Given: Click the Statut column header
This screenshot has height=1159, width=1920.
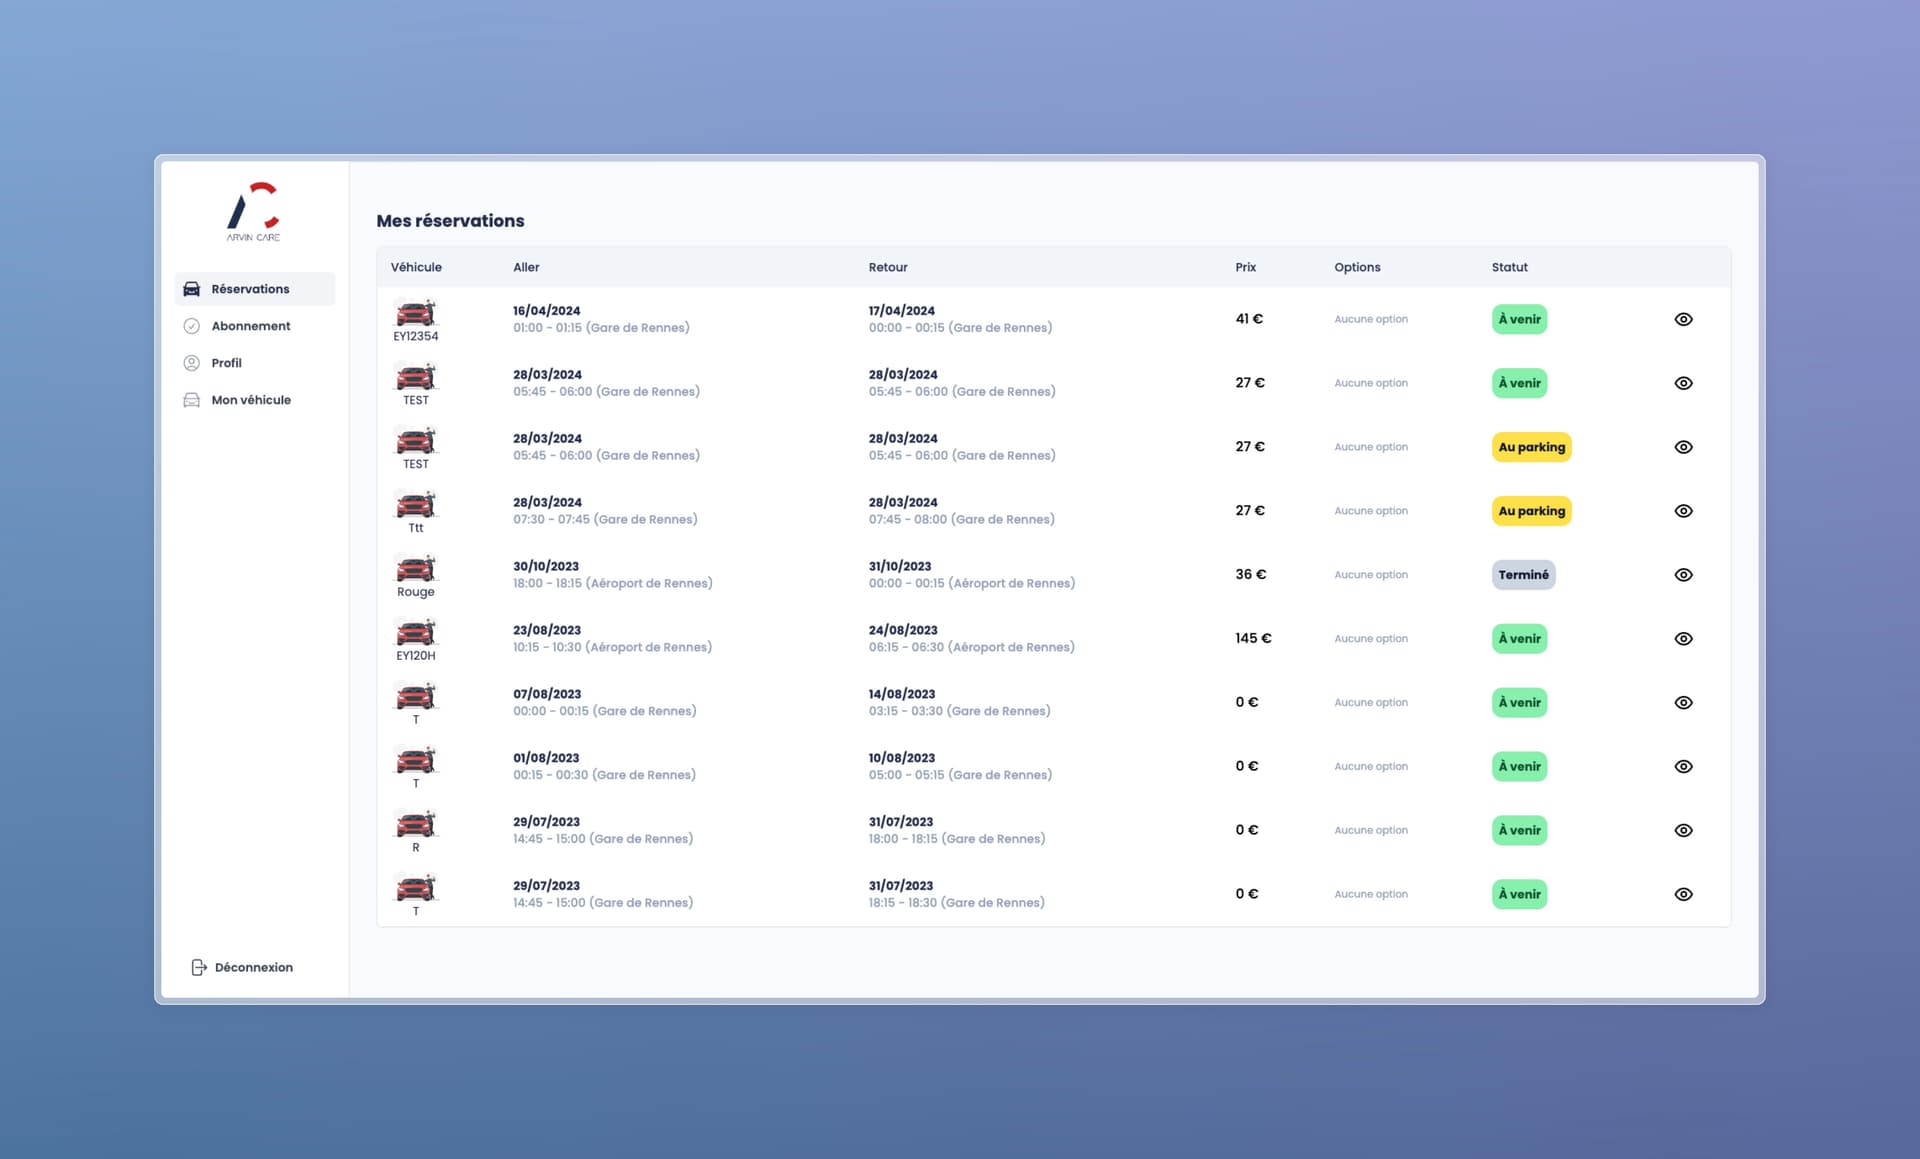Looking at the screenshot, I should coord(1509,267).
